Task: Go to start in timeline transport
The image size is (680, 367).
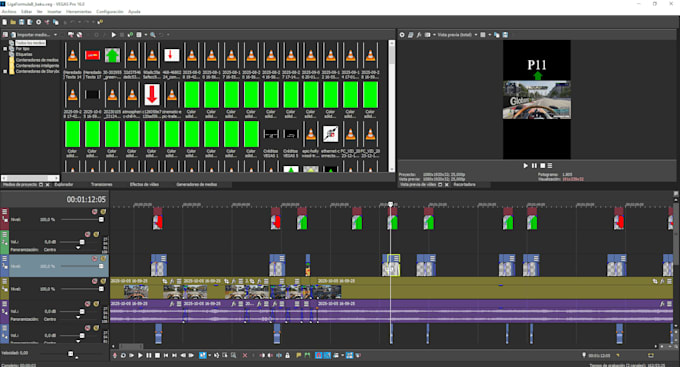Action: click(166, 355)
